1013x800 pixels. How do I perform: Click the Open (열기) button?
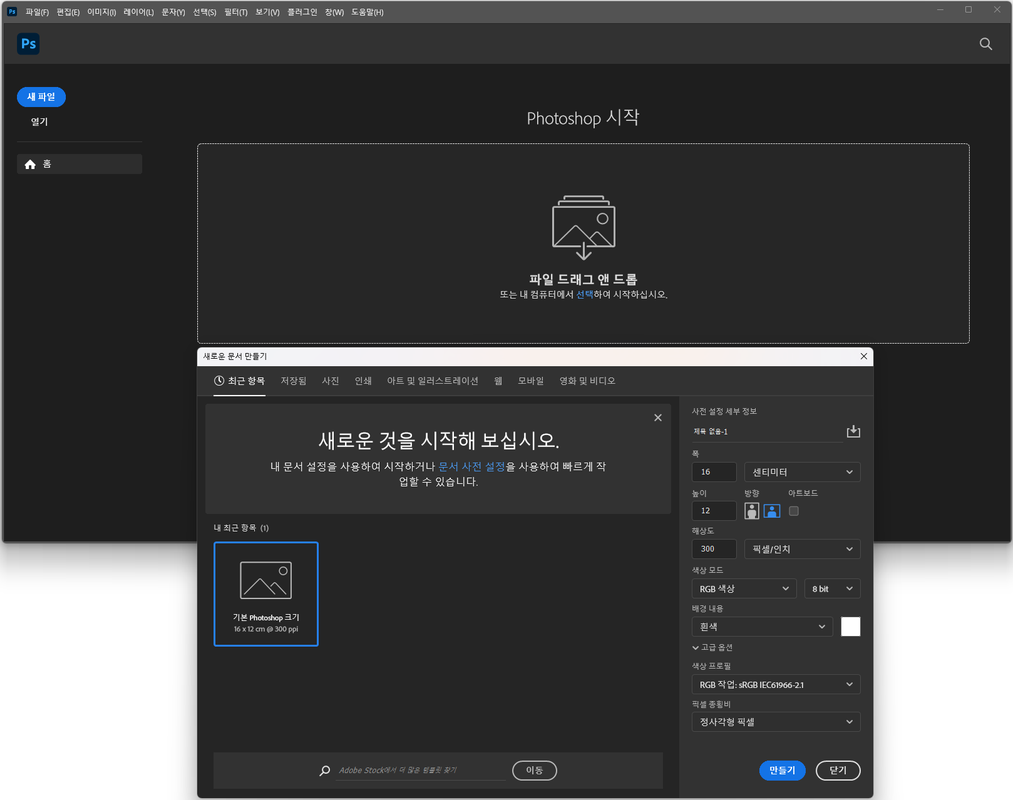coord(39,121)
